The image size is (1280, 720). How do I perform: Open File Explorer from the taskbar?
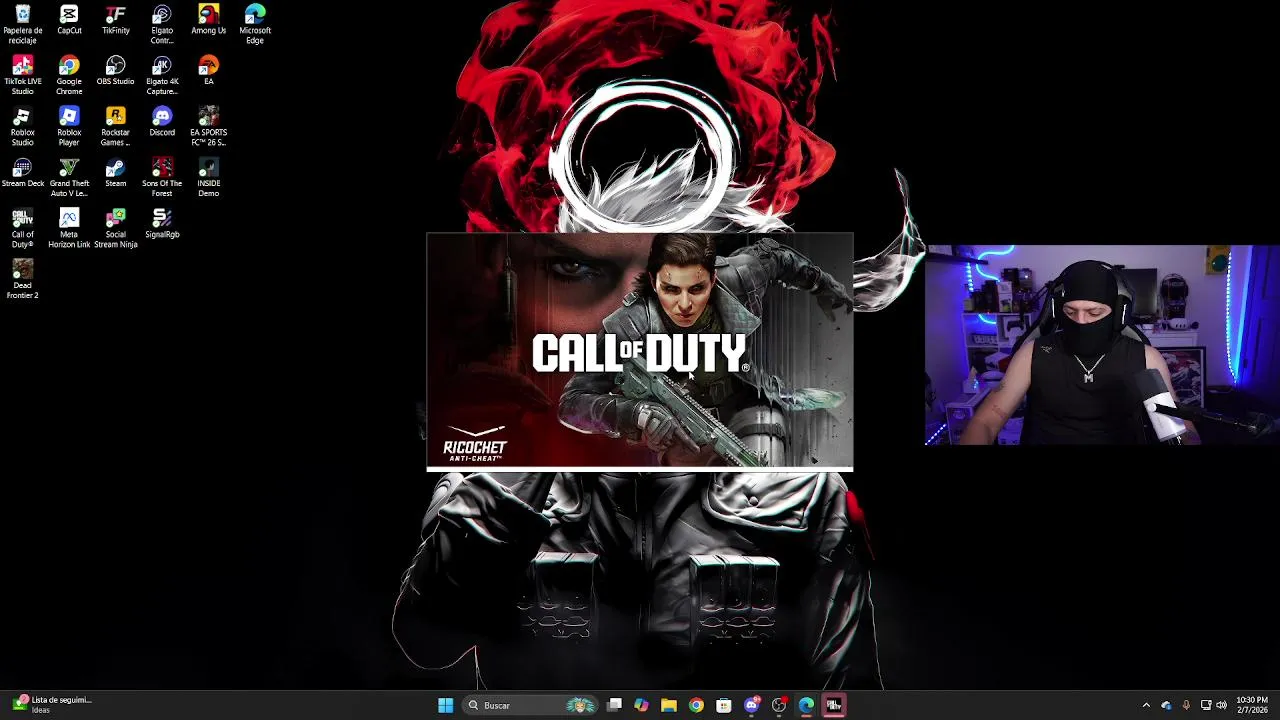[668, 705]
